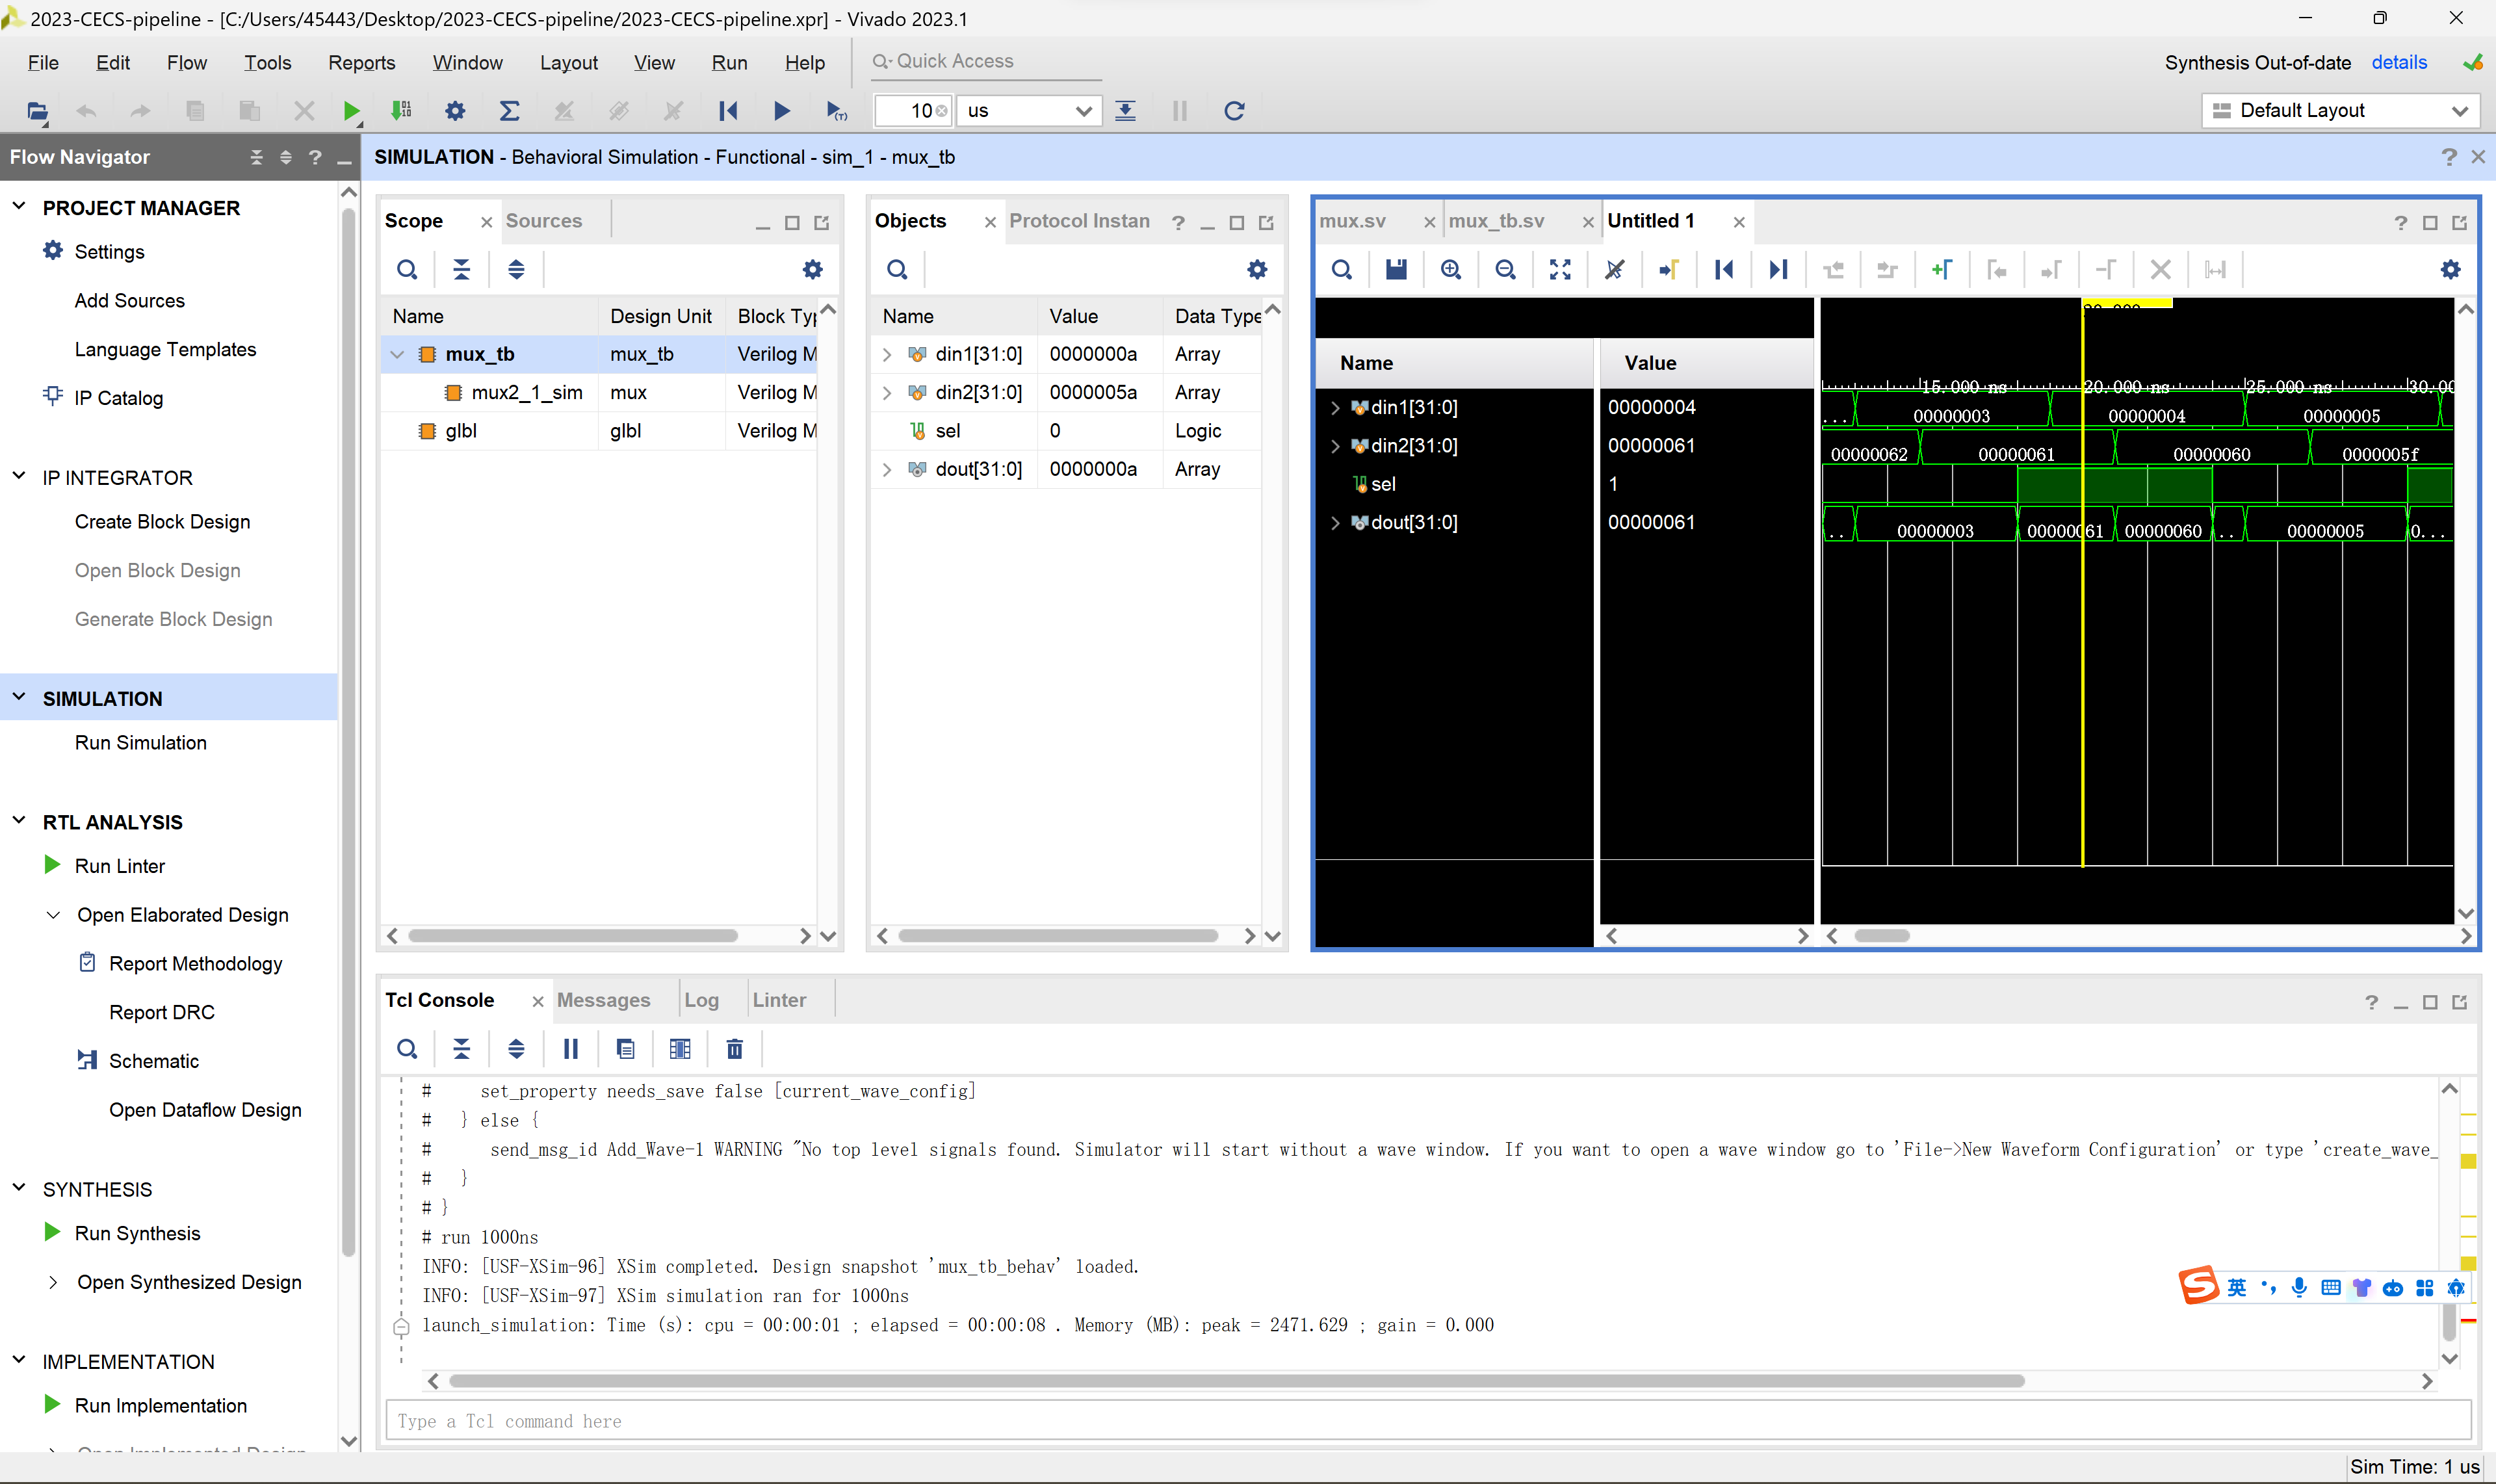
Task: Open waveform viewer settings gear
Action: (2450, 269)
